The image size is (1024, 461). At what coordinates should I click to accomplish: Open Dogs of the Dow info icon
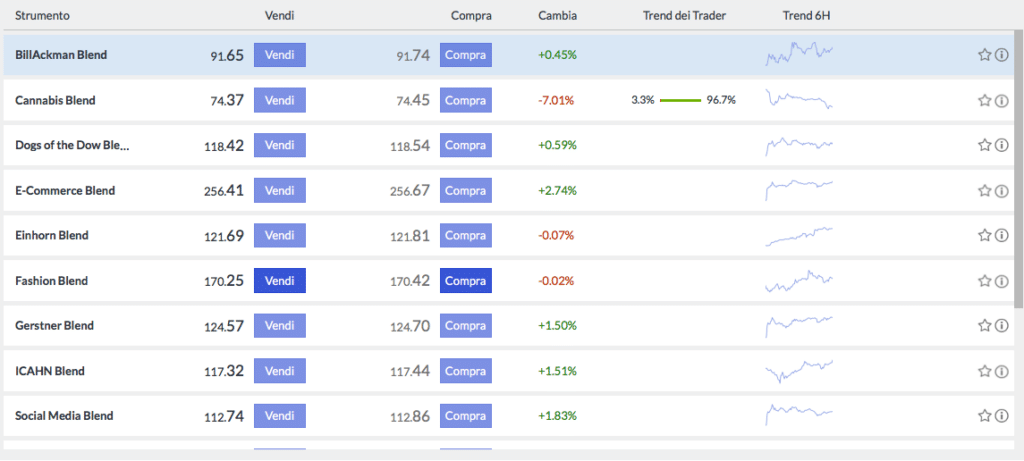(x=1001, y=145)
